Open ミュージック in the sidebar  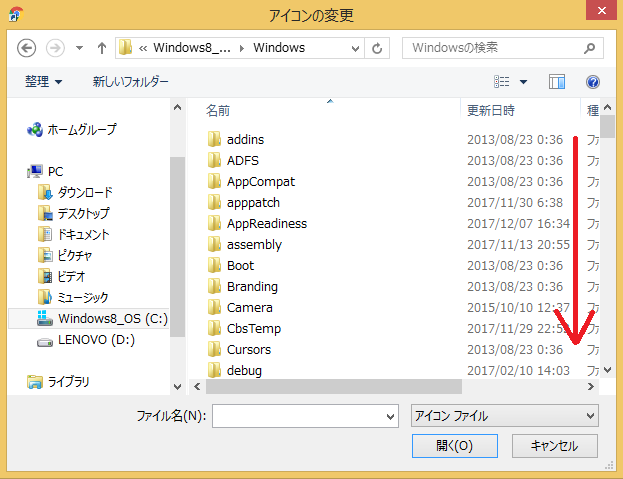pos(73,297)
